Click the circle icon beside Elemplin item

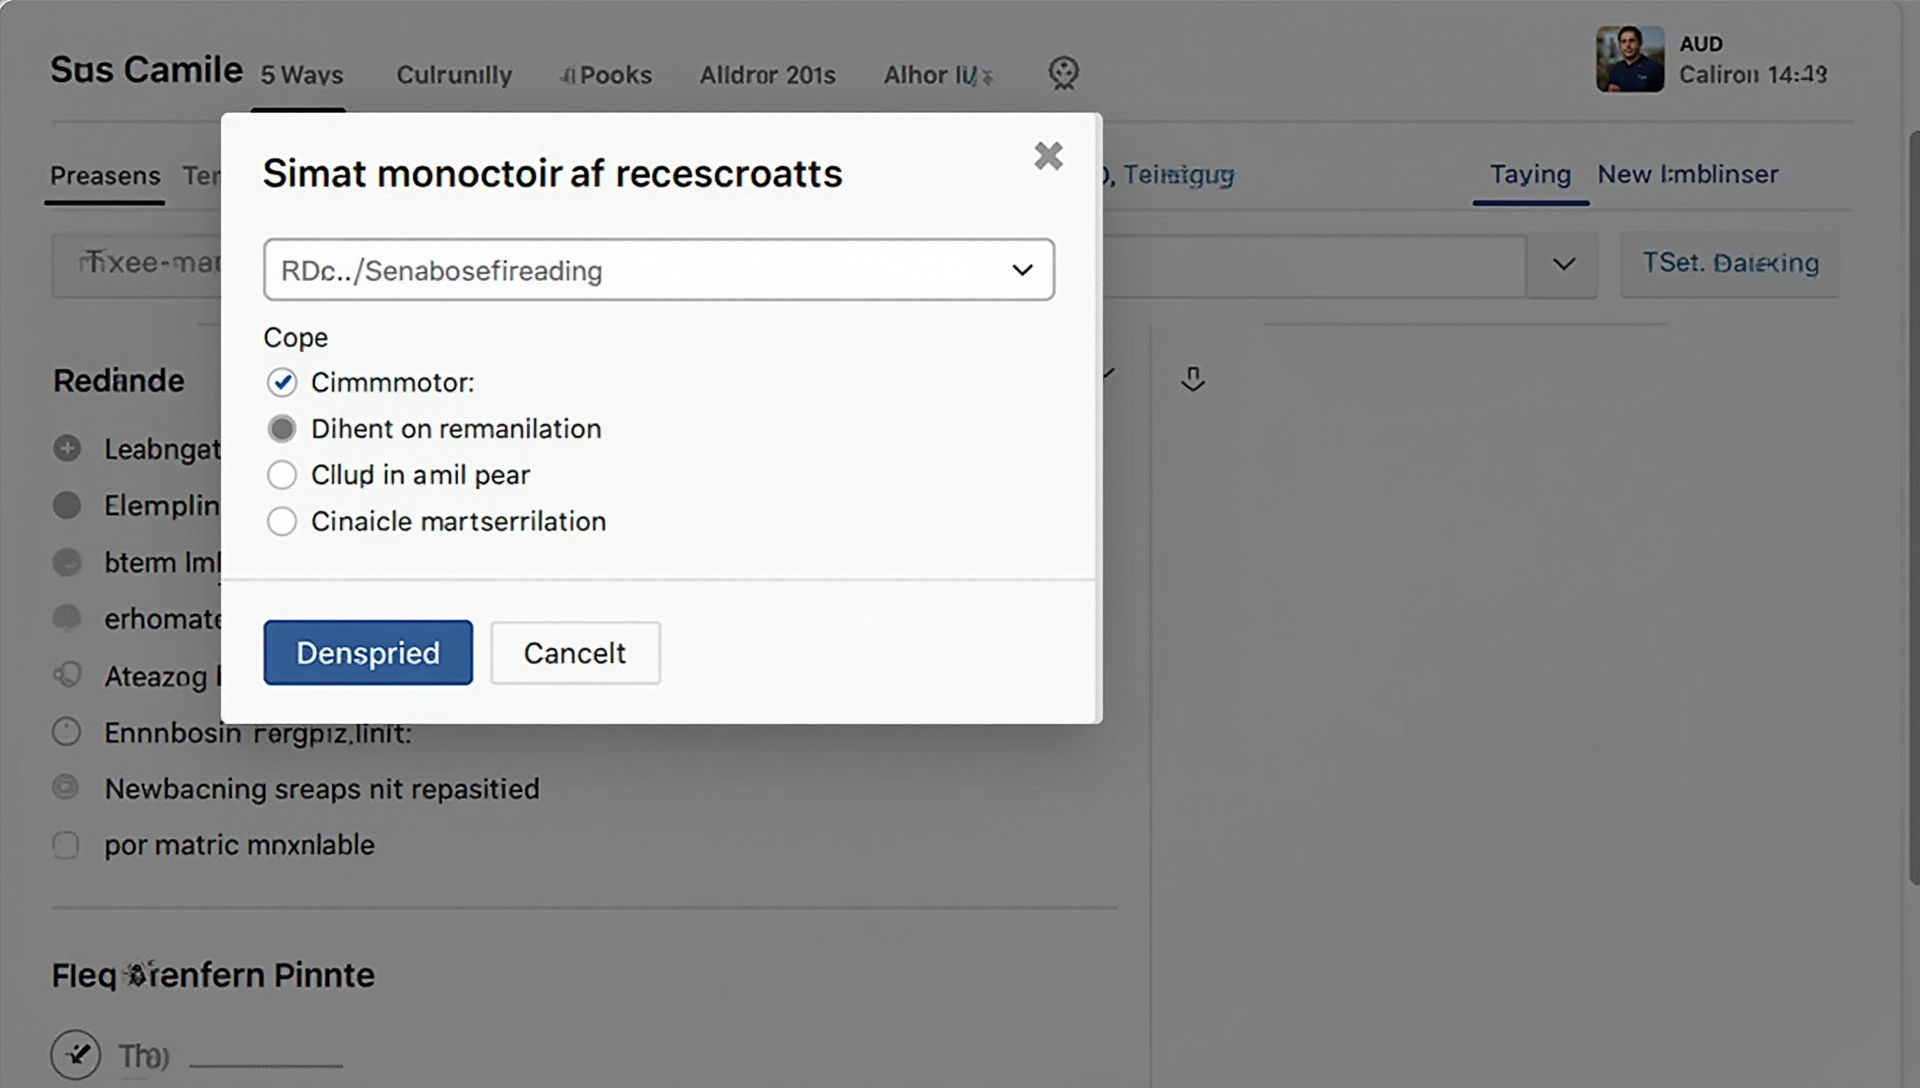tap(67, 505)
